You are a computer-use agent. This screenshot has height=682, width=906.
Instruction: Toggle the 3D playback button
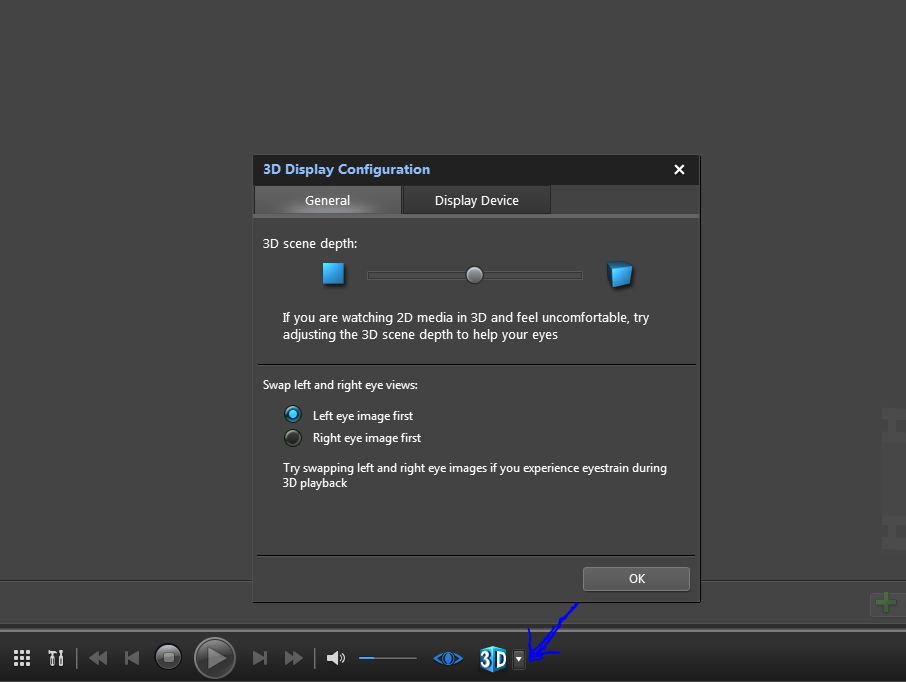pyautogui.click(x=493, y=658)
